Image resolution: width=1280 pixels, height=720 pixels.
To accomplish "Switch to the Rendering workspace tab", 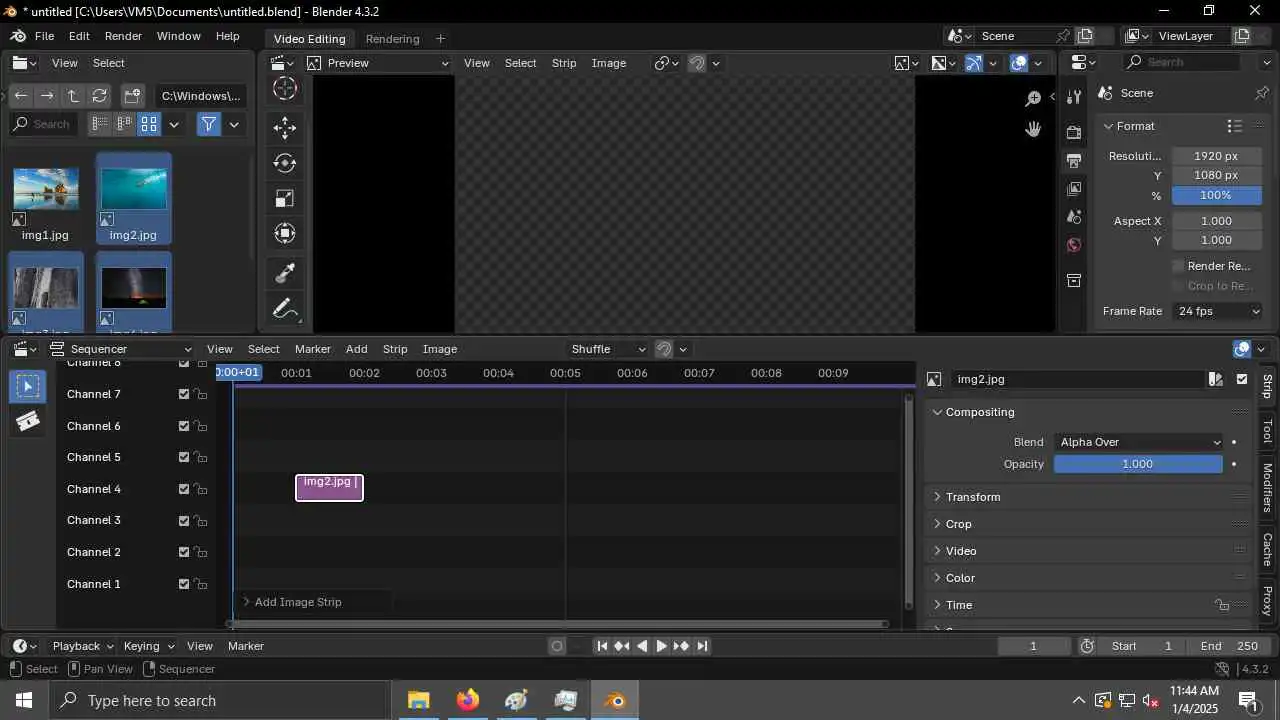I will click(392, 38).
